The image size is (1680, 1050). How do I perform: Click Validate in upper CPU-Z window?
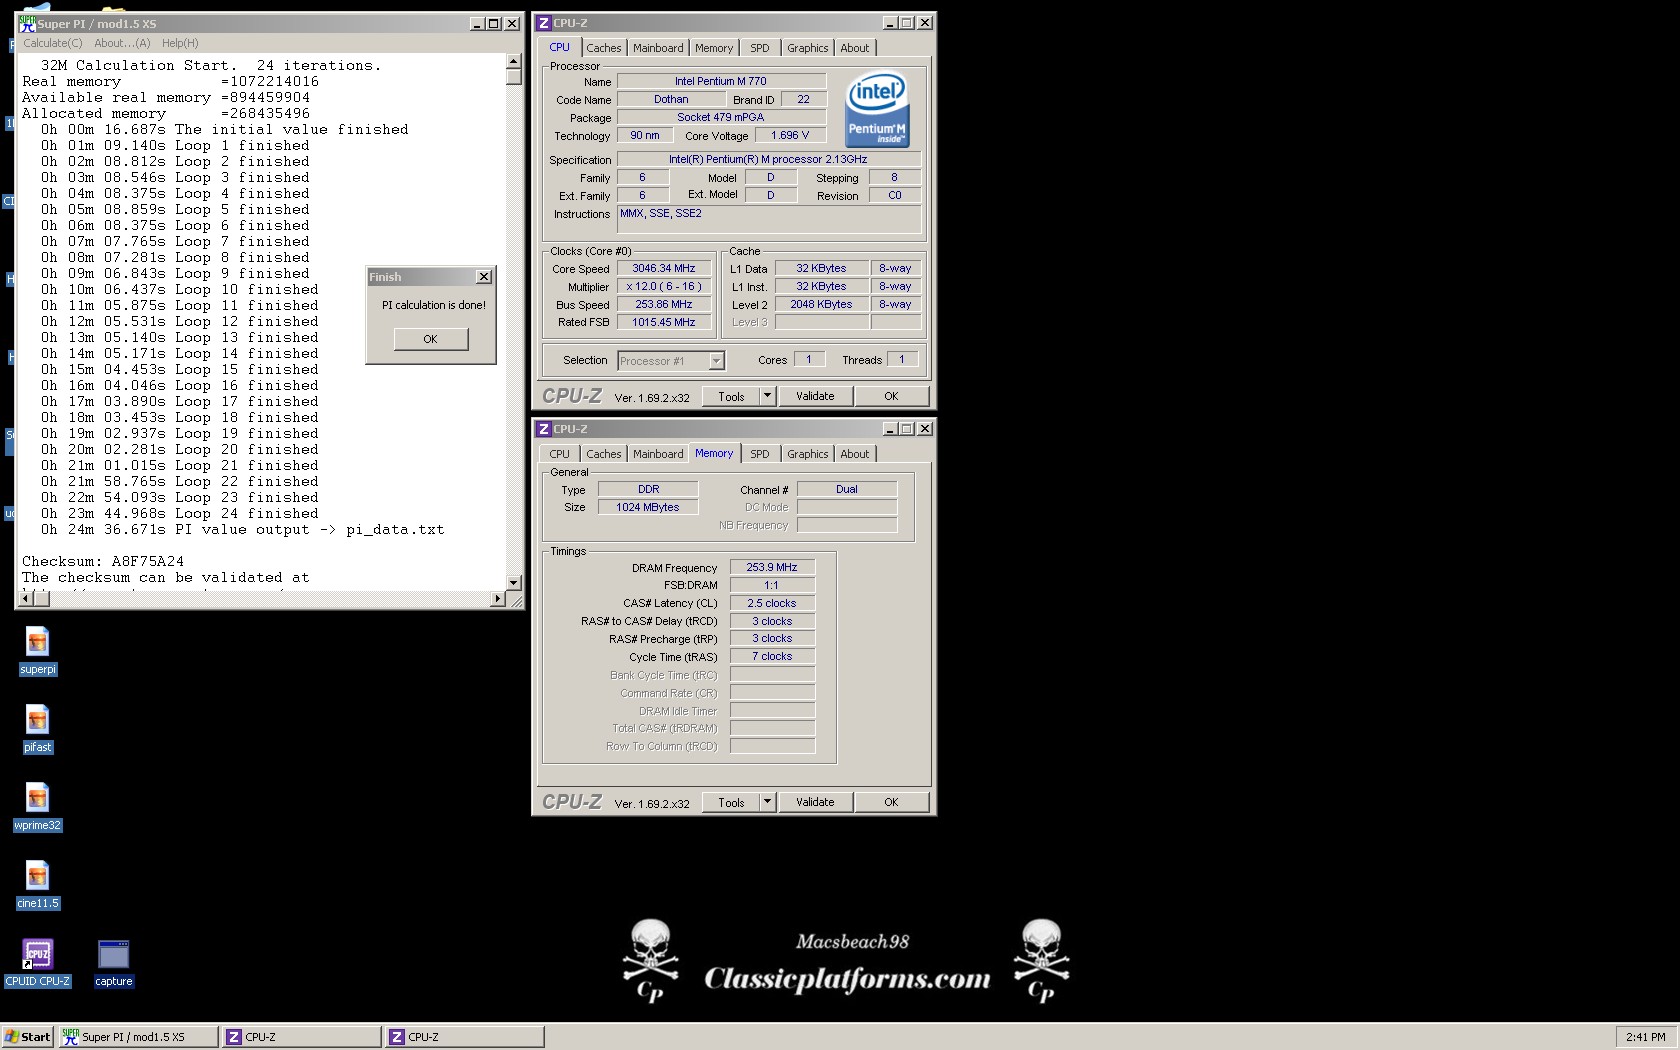click(x=815, y=396)
